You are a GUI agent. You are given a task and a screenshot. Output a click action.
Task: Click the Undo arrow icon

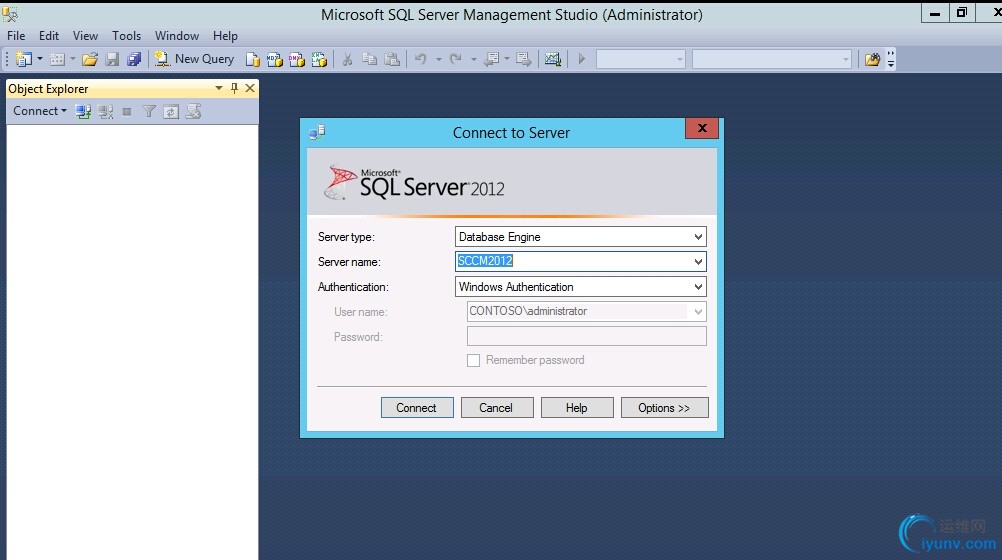420,59
